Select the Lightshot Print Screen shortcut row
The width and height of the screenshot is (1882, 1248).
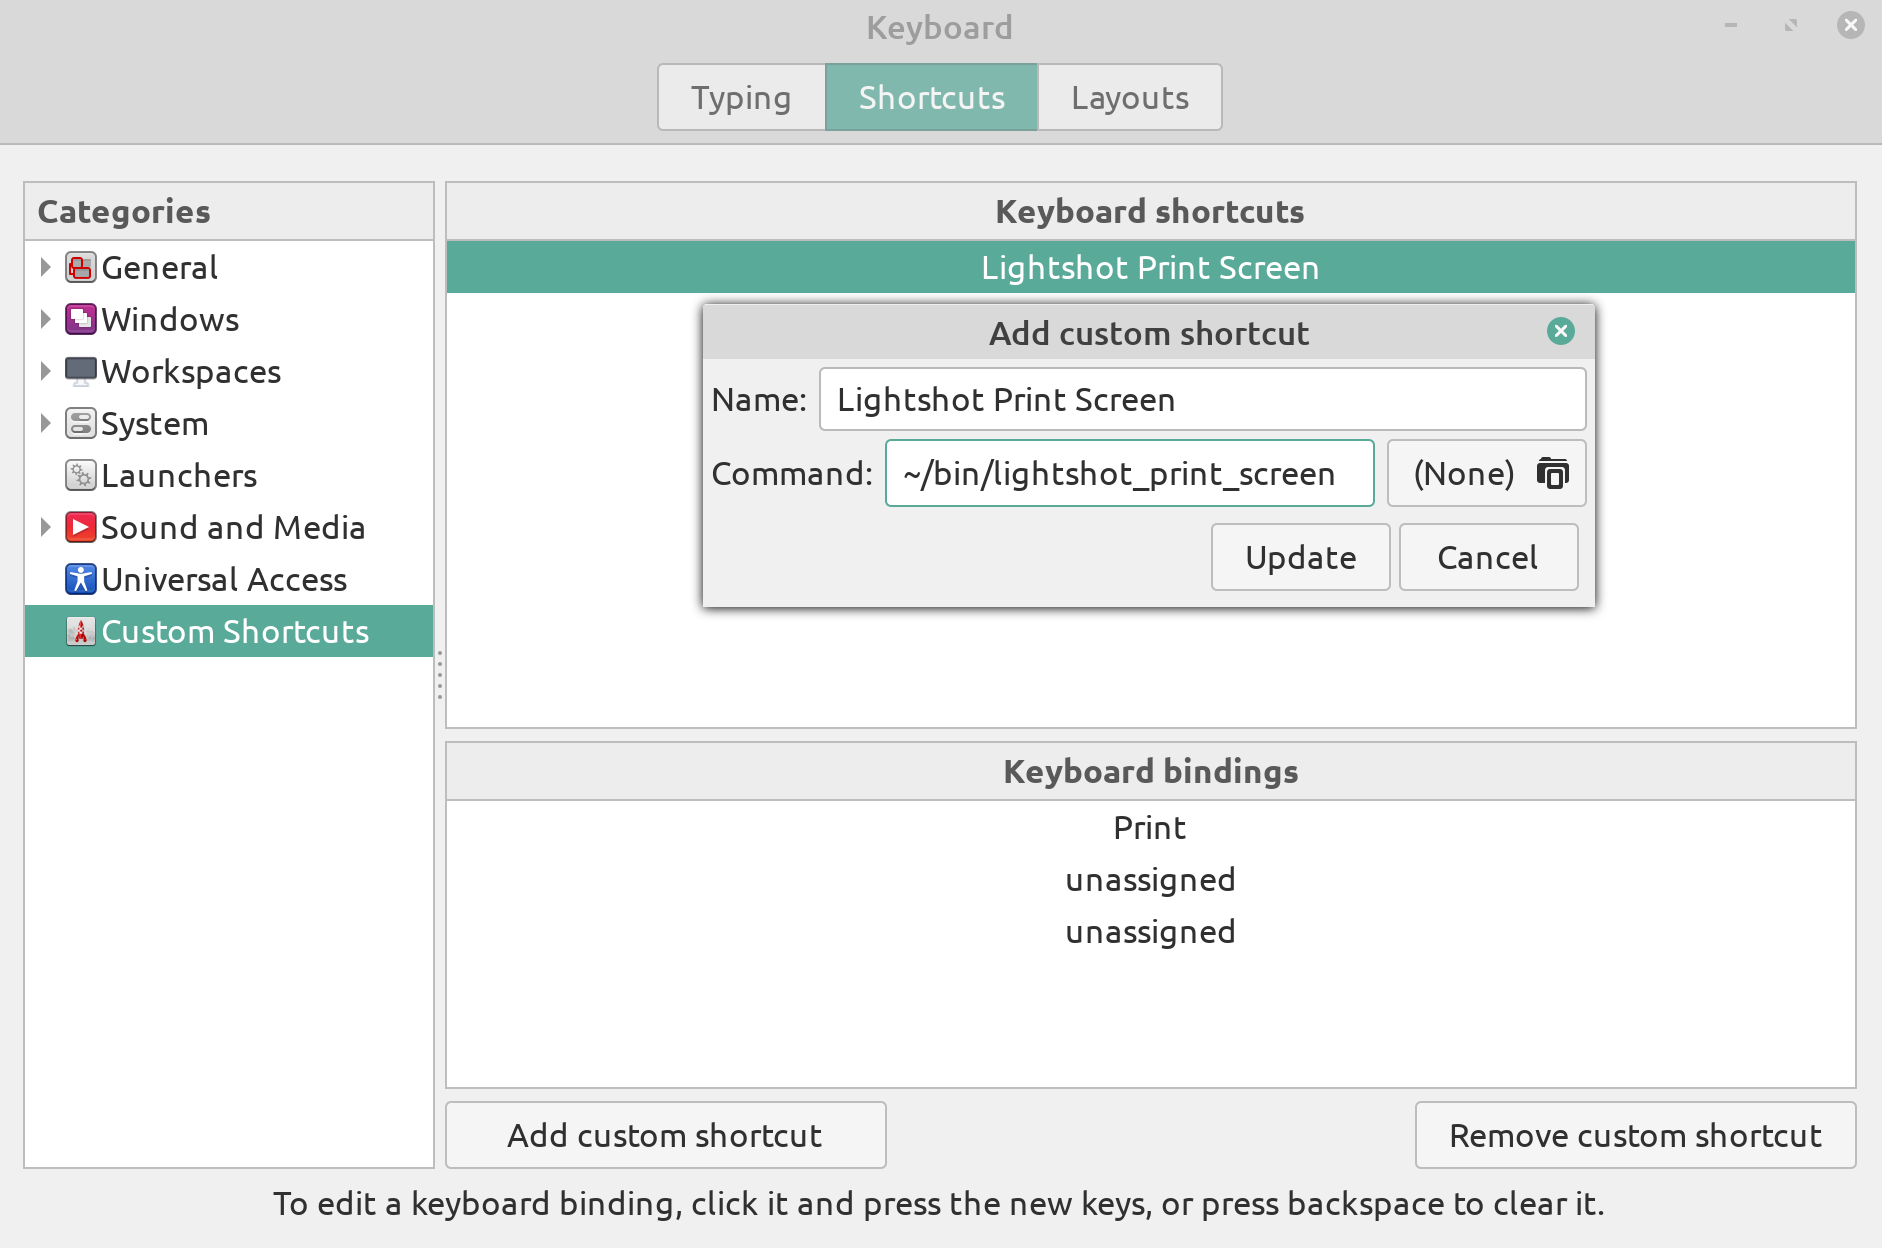pyautogui.click(x=1151, y=267)
